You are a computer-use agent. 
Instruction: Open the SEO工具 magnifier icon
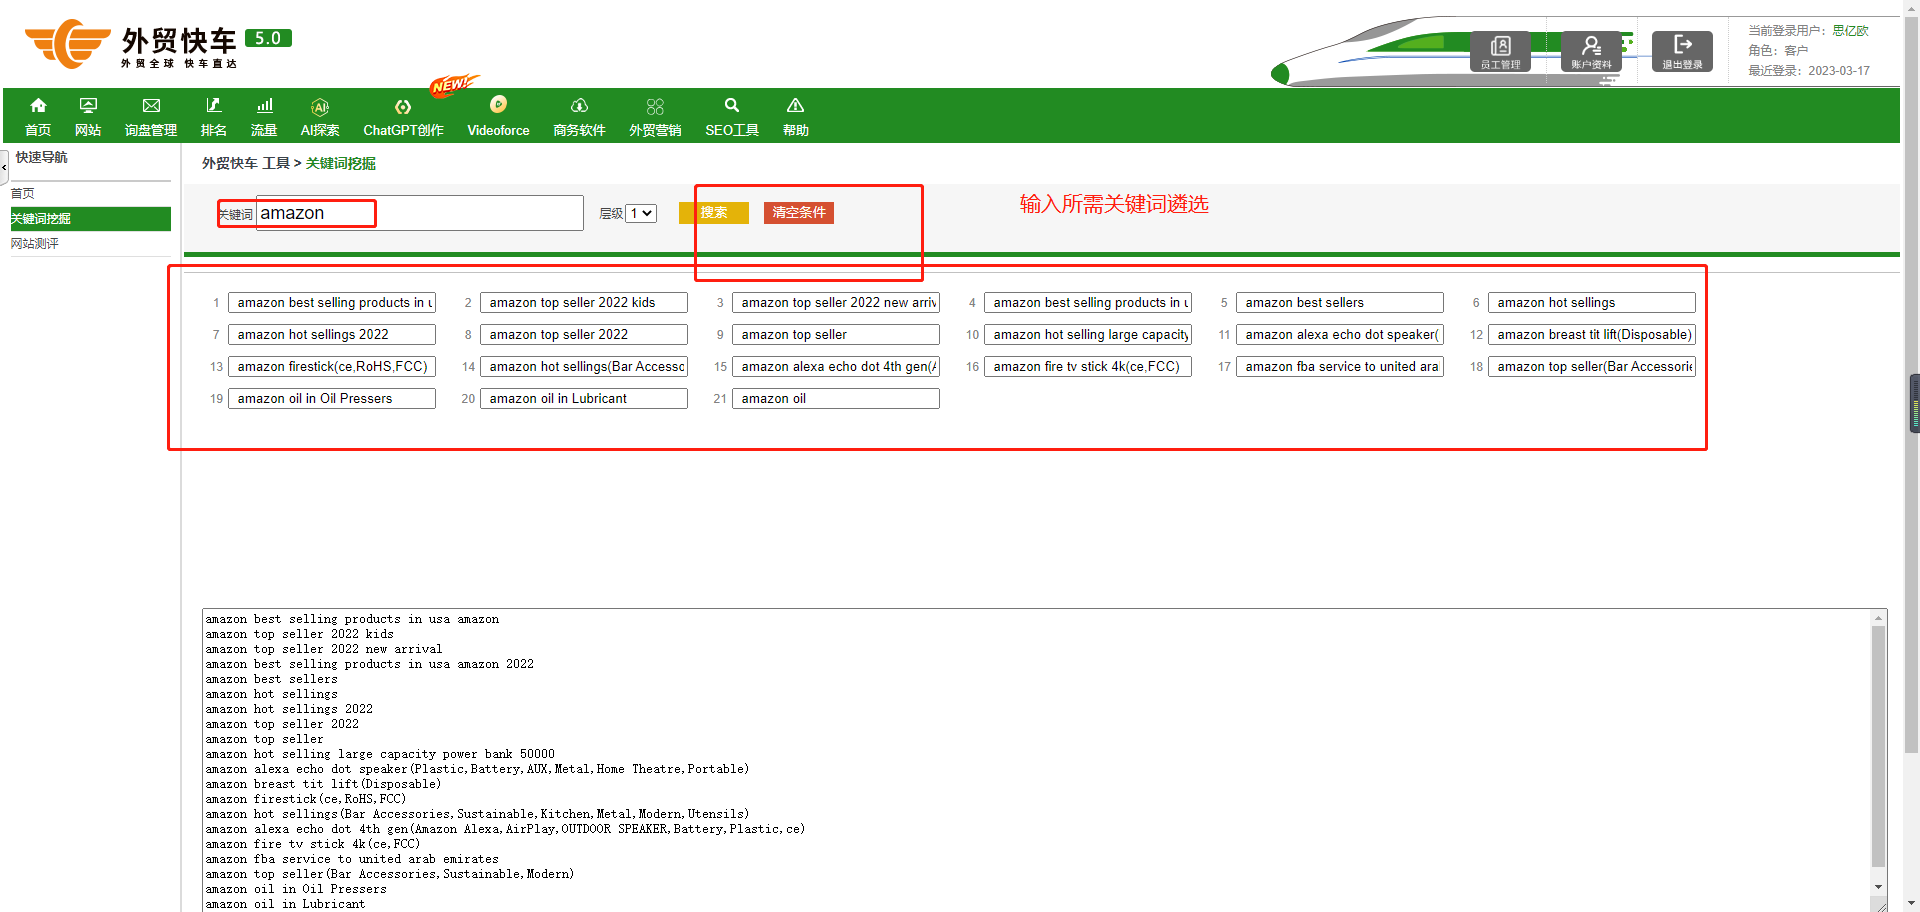pos(732,105)
